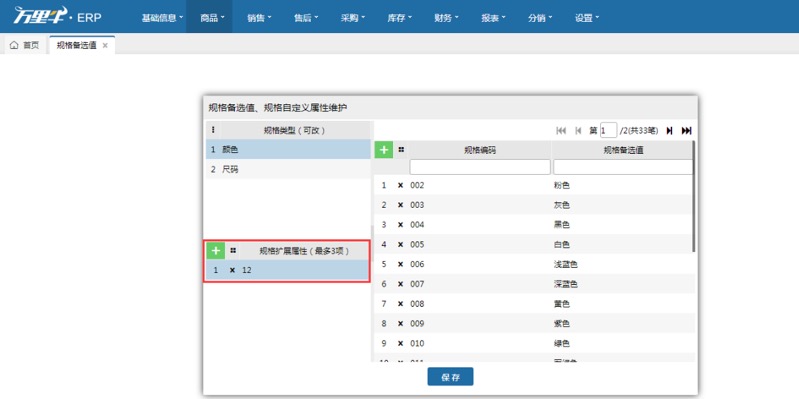Click the 保存 button
The image size is (799, 399).
click(450, 377)
